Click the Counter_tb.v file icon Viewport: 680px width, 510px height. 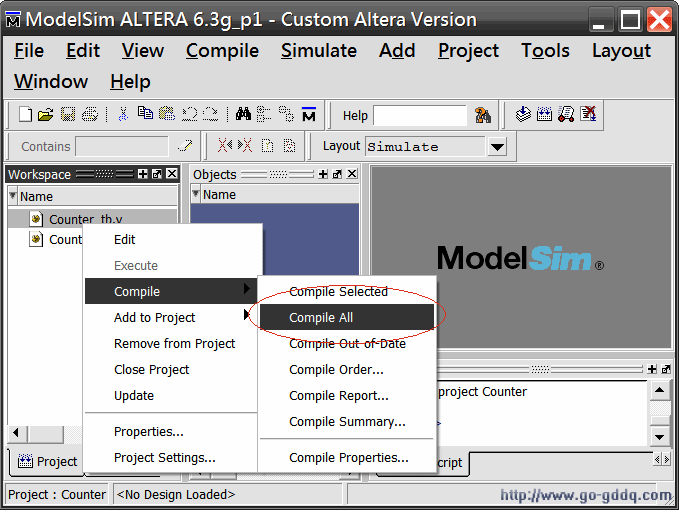point(36,219)
